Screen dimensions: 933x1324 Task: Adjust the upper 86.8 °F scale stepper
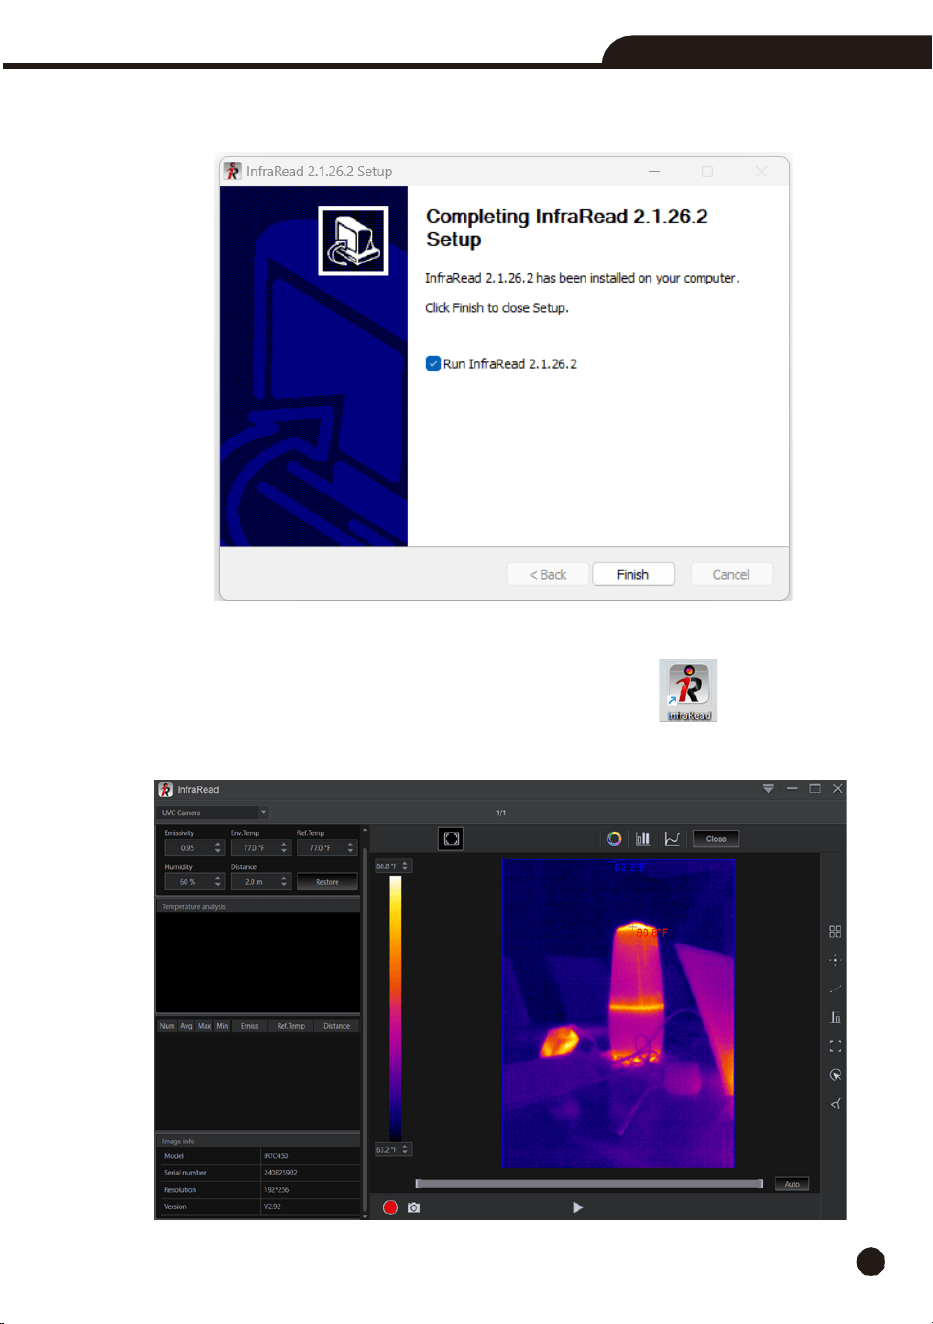coord(405,866)
